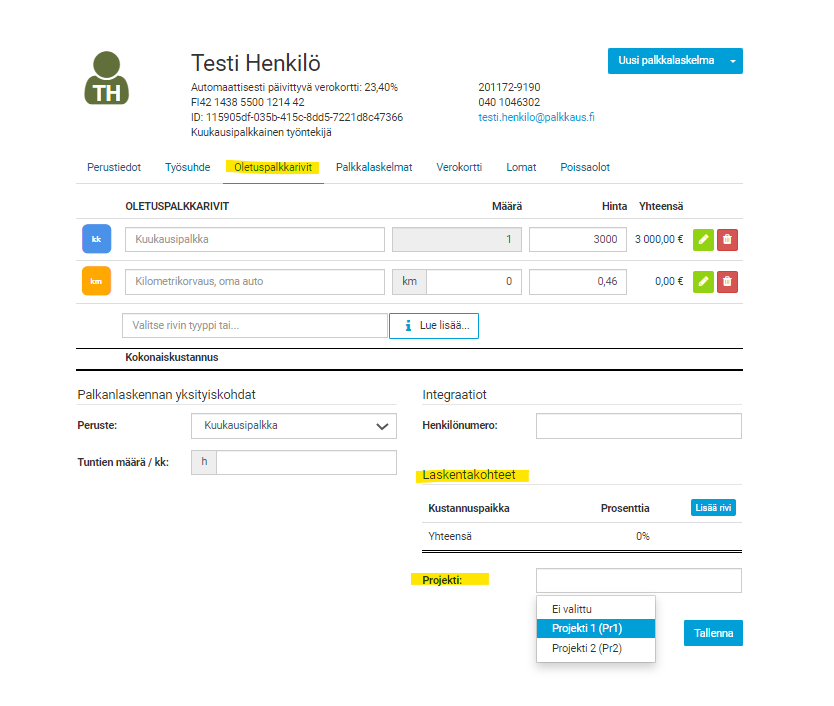
Task: Click the green edit icon for Kuukausipalkka row
Action: point(703,239)
